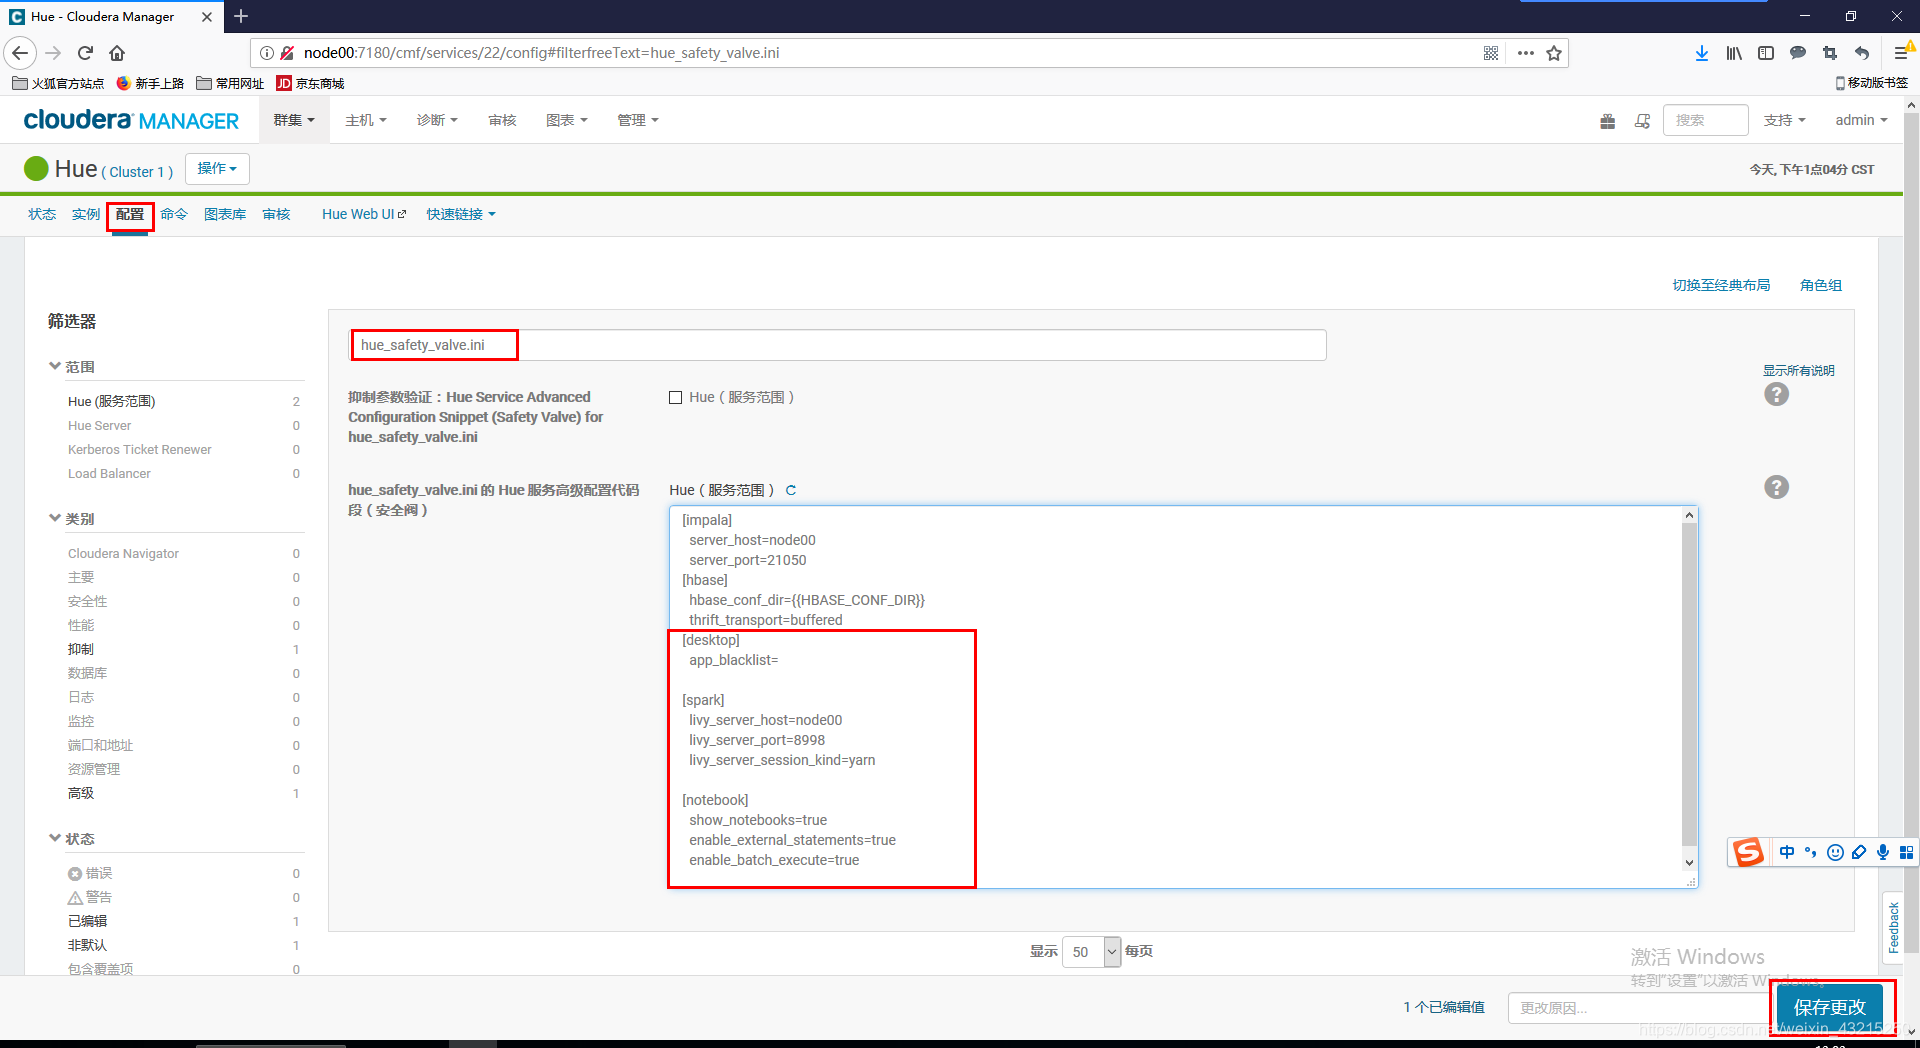Open the per-page 50 count dropdown
Viewport: 1920px width, 1048px height.
[x=1091, y=952]
